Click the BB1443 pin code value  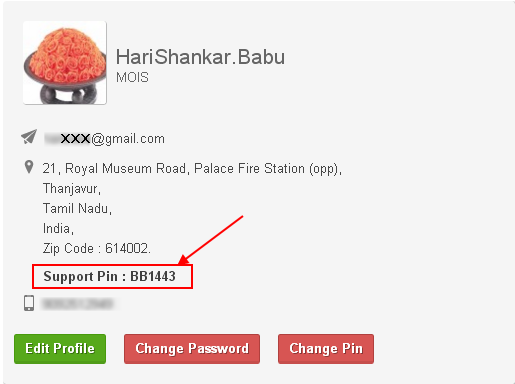point(153,276)
